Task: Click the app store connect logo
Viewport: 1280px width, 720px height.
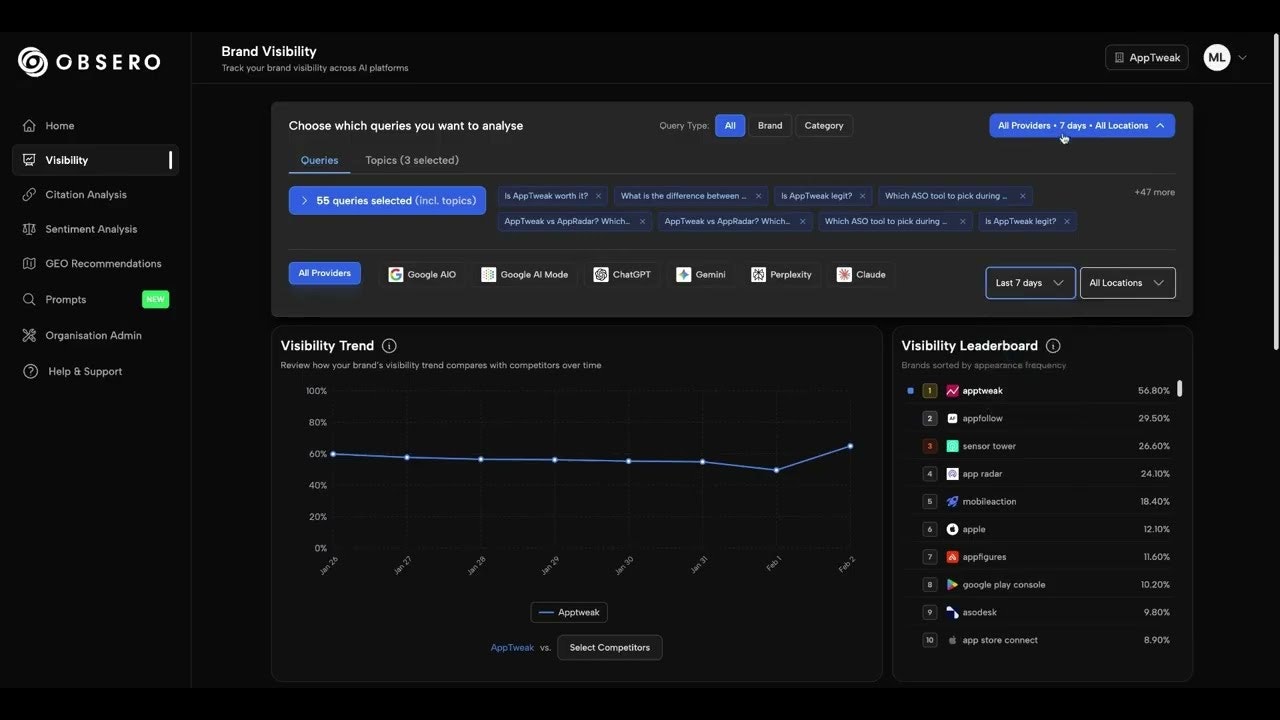Action: [x=952, y=640]
